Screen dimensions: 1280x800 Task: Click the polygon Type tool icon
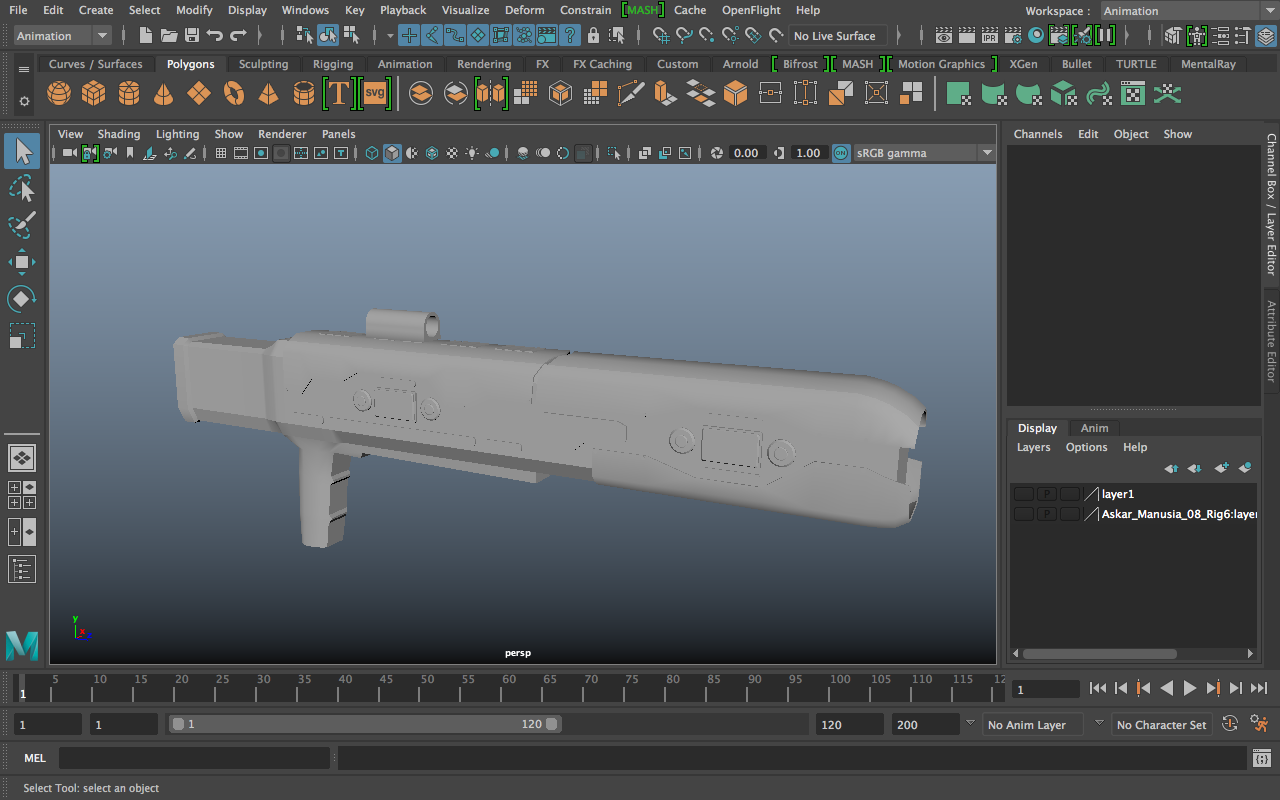coord(338,94)
